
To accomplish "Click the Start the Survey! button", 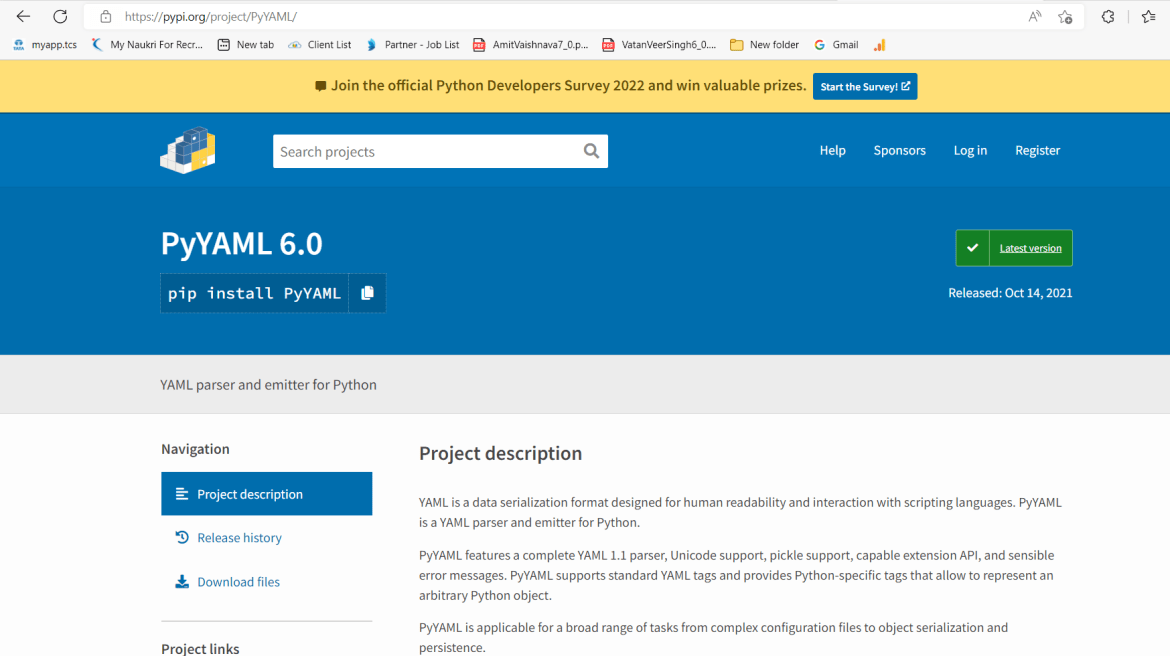I will tap(865, 87).
